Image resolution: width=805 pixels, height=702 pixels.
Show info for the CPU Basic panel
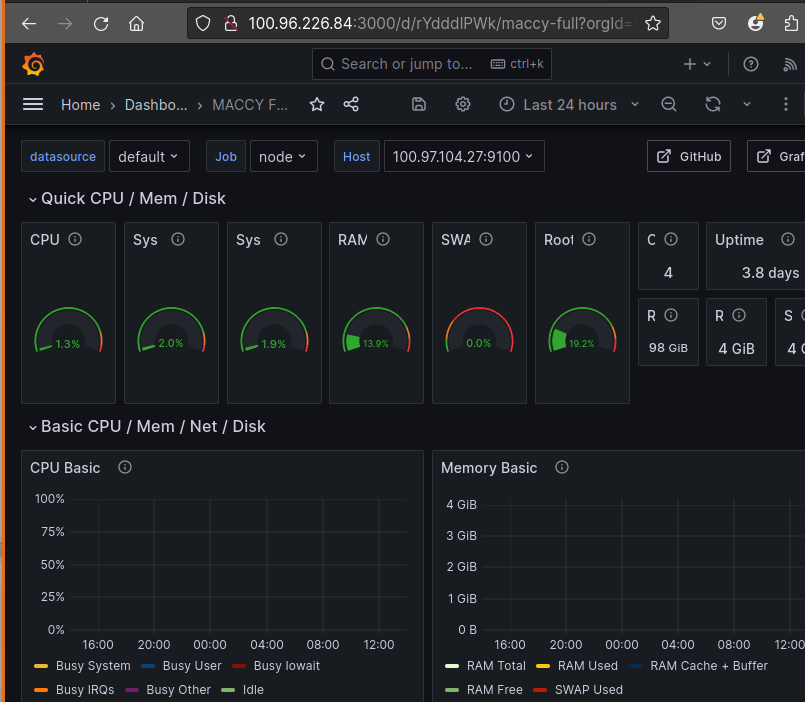click(x=125, y=467)
